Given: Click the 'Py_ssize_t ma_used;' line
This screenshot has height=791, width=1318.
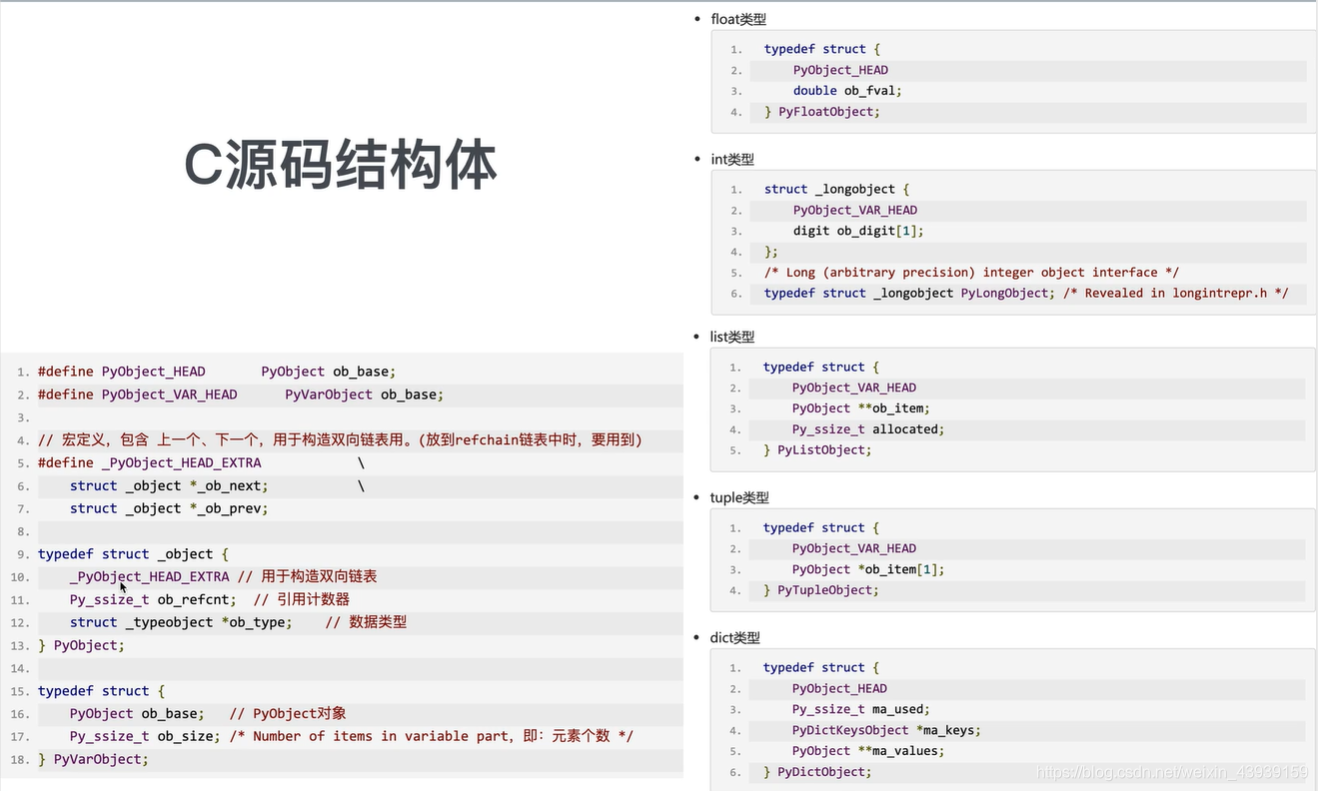Looking at the screenshot, I should click(861, 709).
